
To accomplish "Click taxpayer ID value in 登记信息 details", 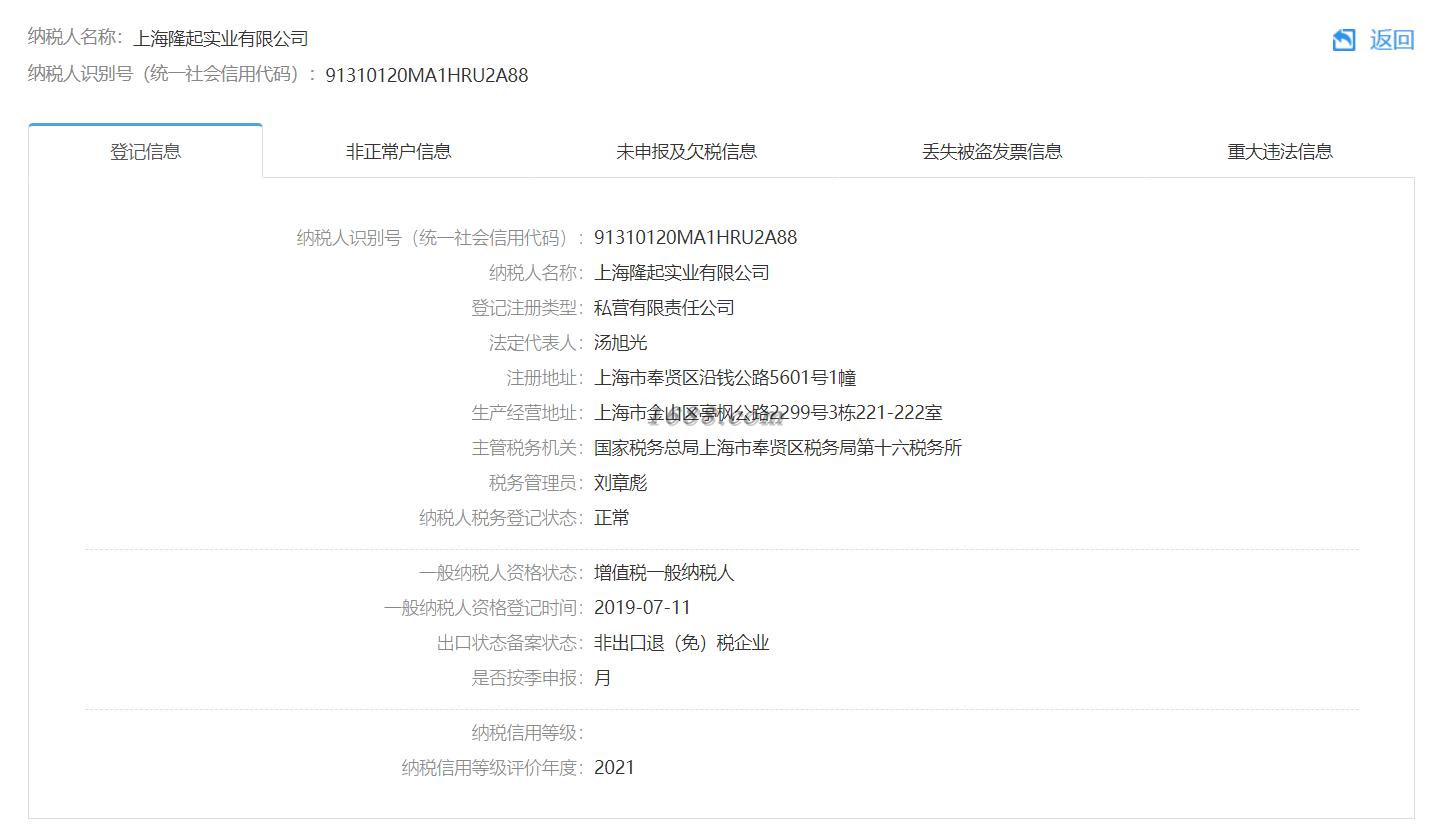I will [x=695, y=238].
